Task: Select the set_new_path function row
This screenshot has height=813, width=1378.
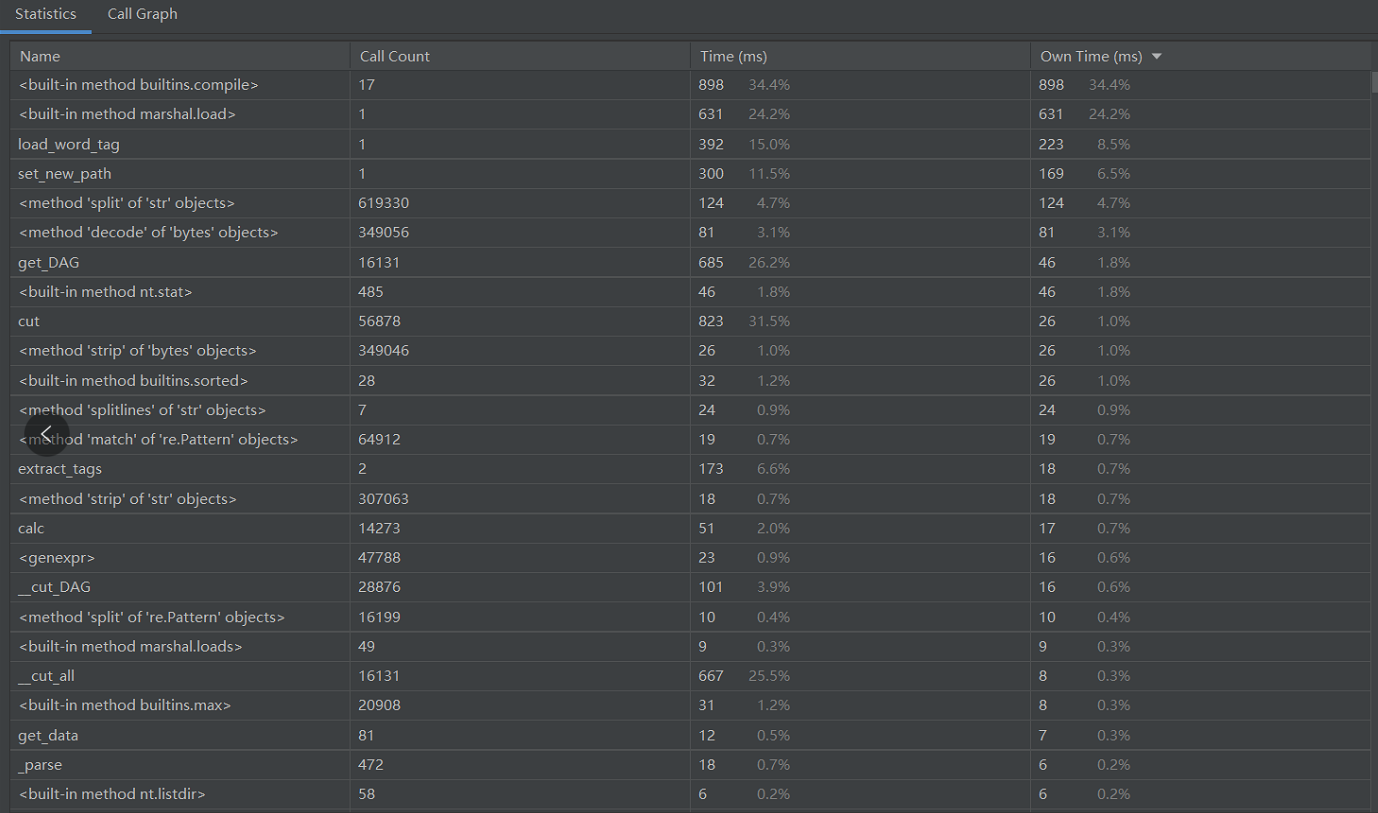Action: [x=65, y=174]
